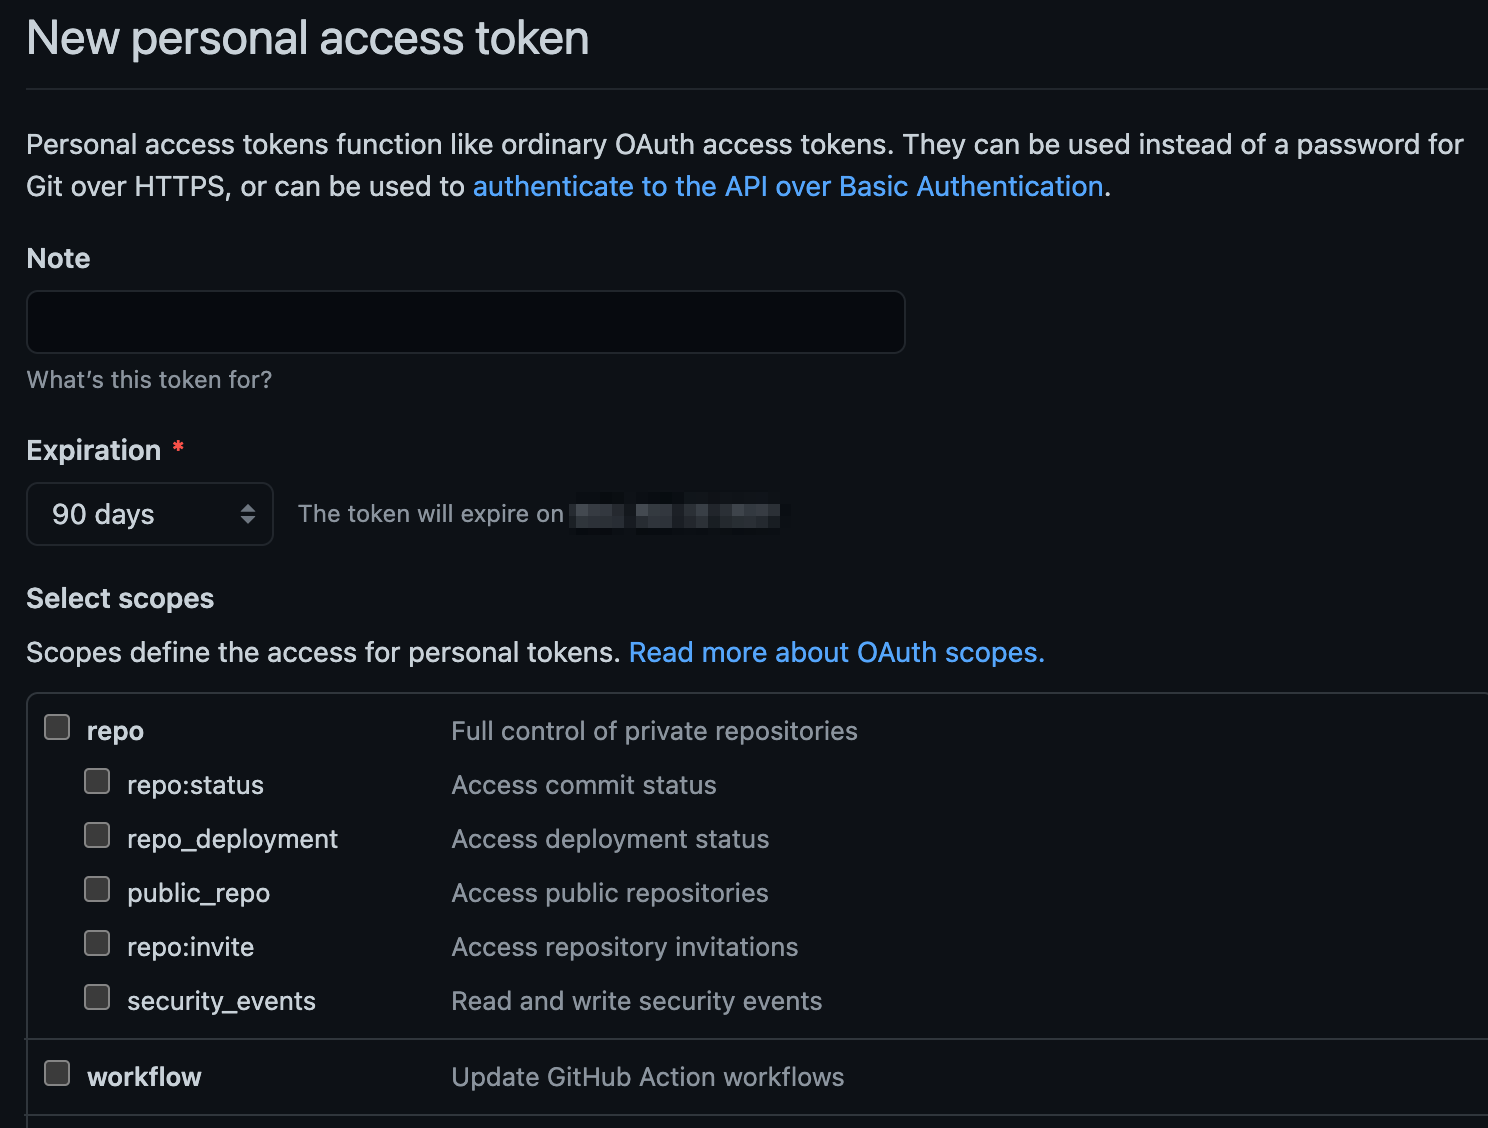Viewport: 1488px width, 1128px height.
Task: Enable the repo:invite checkbox
Action: [x=97, y=943]
